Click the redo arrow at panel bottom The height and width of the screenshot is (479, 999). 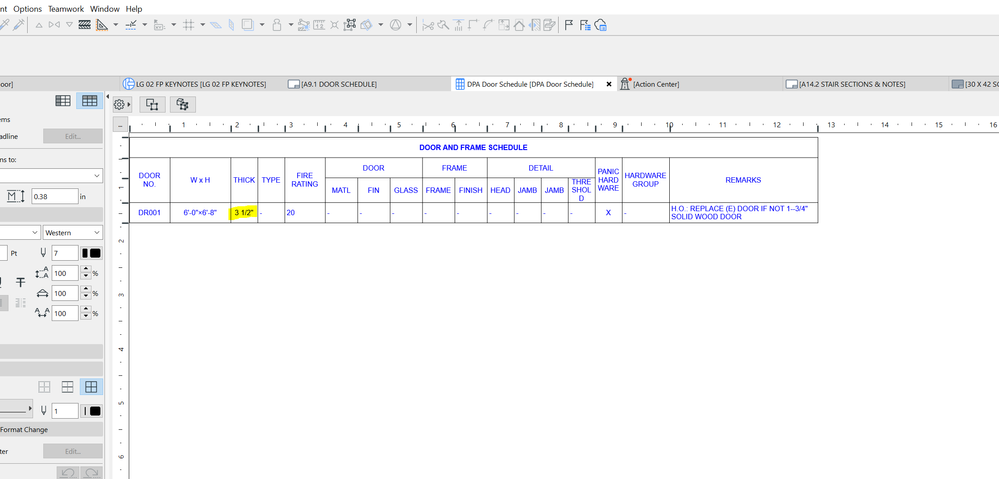tap(92, 473)
